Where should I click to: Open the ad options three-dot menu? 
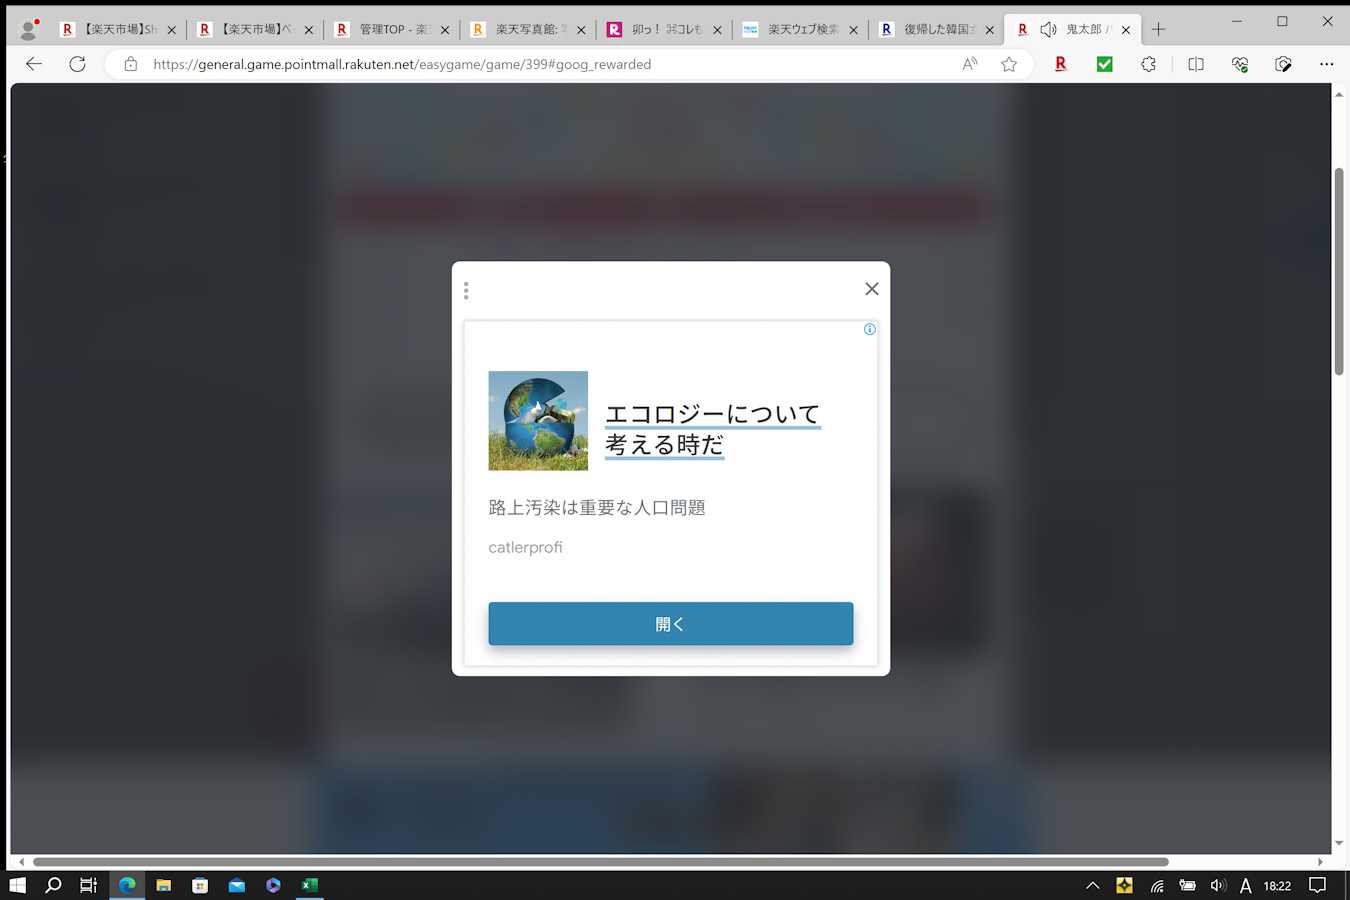tap(466, 291)
